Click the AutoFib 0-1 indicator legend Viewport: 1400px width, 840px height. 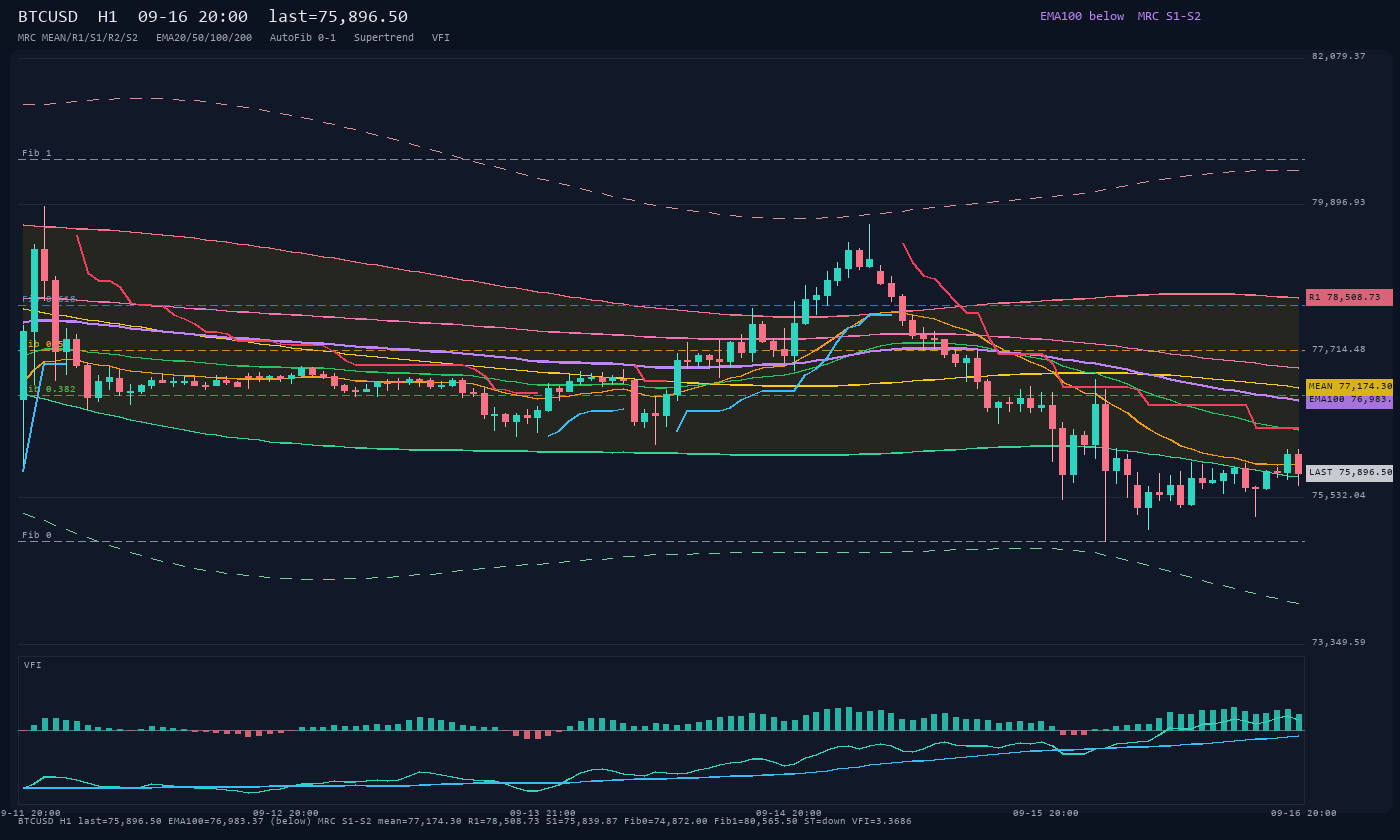pos(303,37)
